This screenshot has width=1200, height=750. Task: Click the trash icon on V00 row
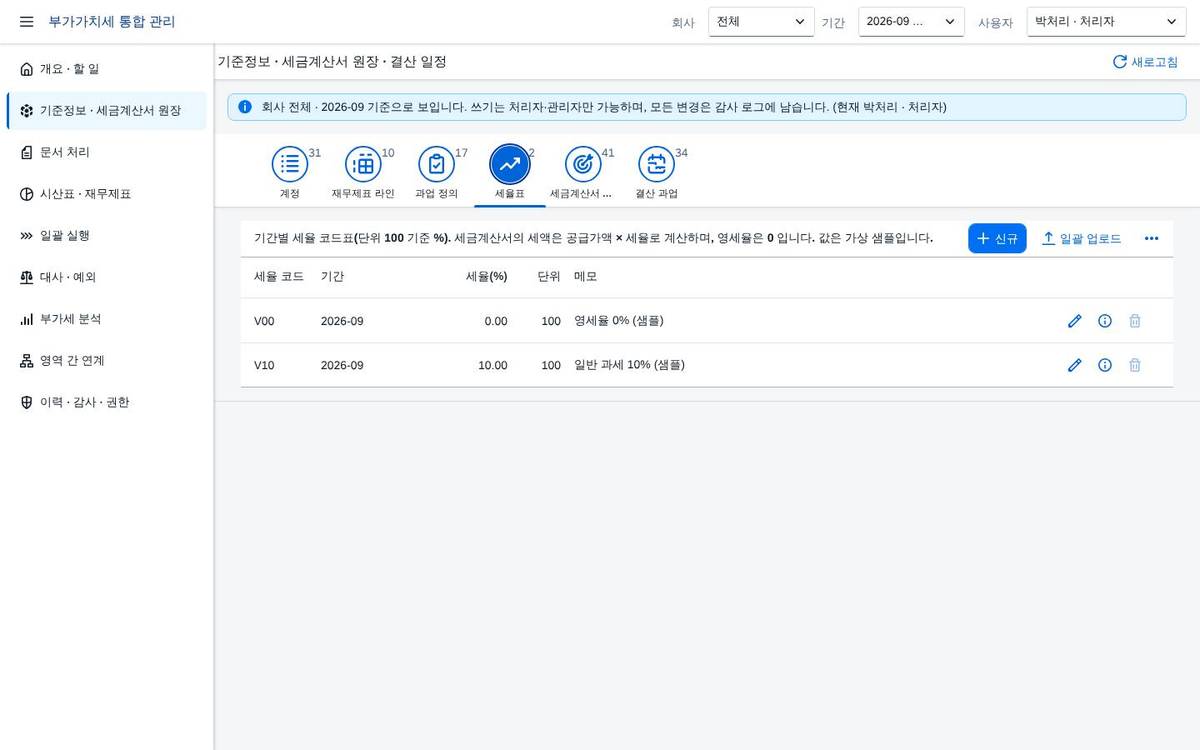(1135, 321)
